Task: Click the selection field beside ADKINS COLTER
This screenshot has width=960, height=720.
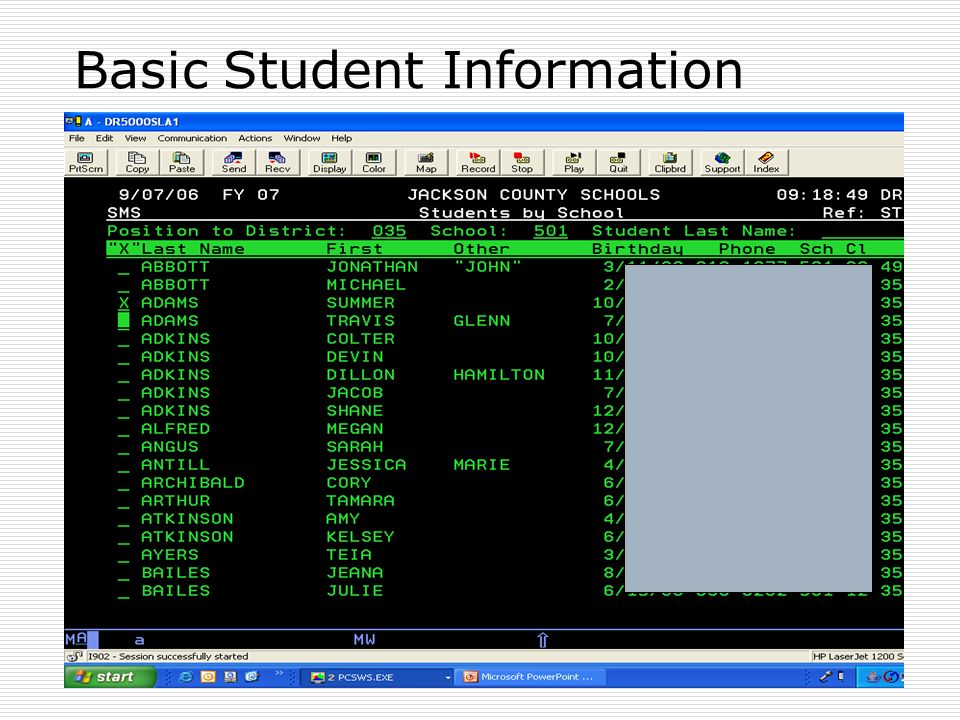Action: pyautogui.click(x=124, y=339)
